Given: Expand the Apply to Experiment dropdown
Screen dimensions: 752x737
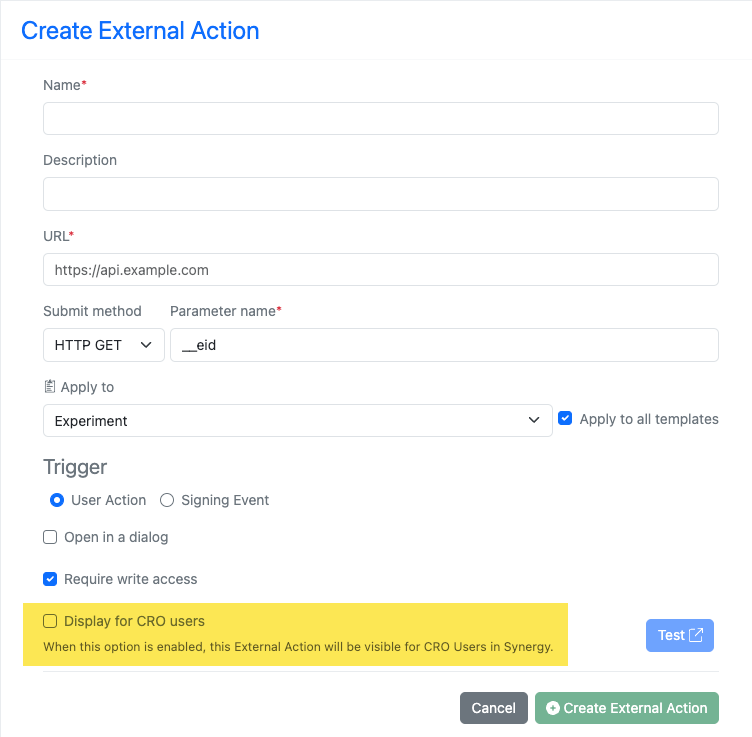Looking at the screenshot, I should [x=297, y=421].
